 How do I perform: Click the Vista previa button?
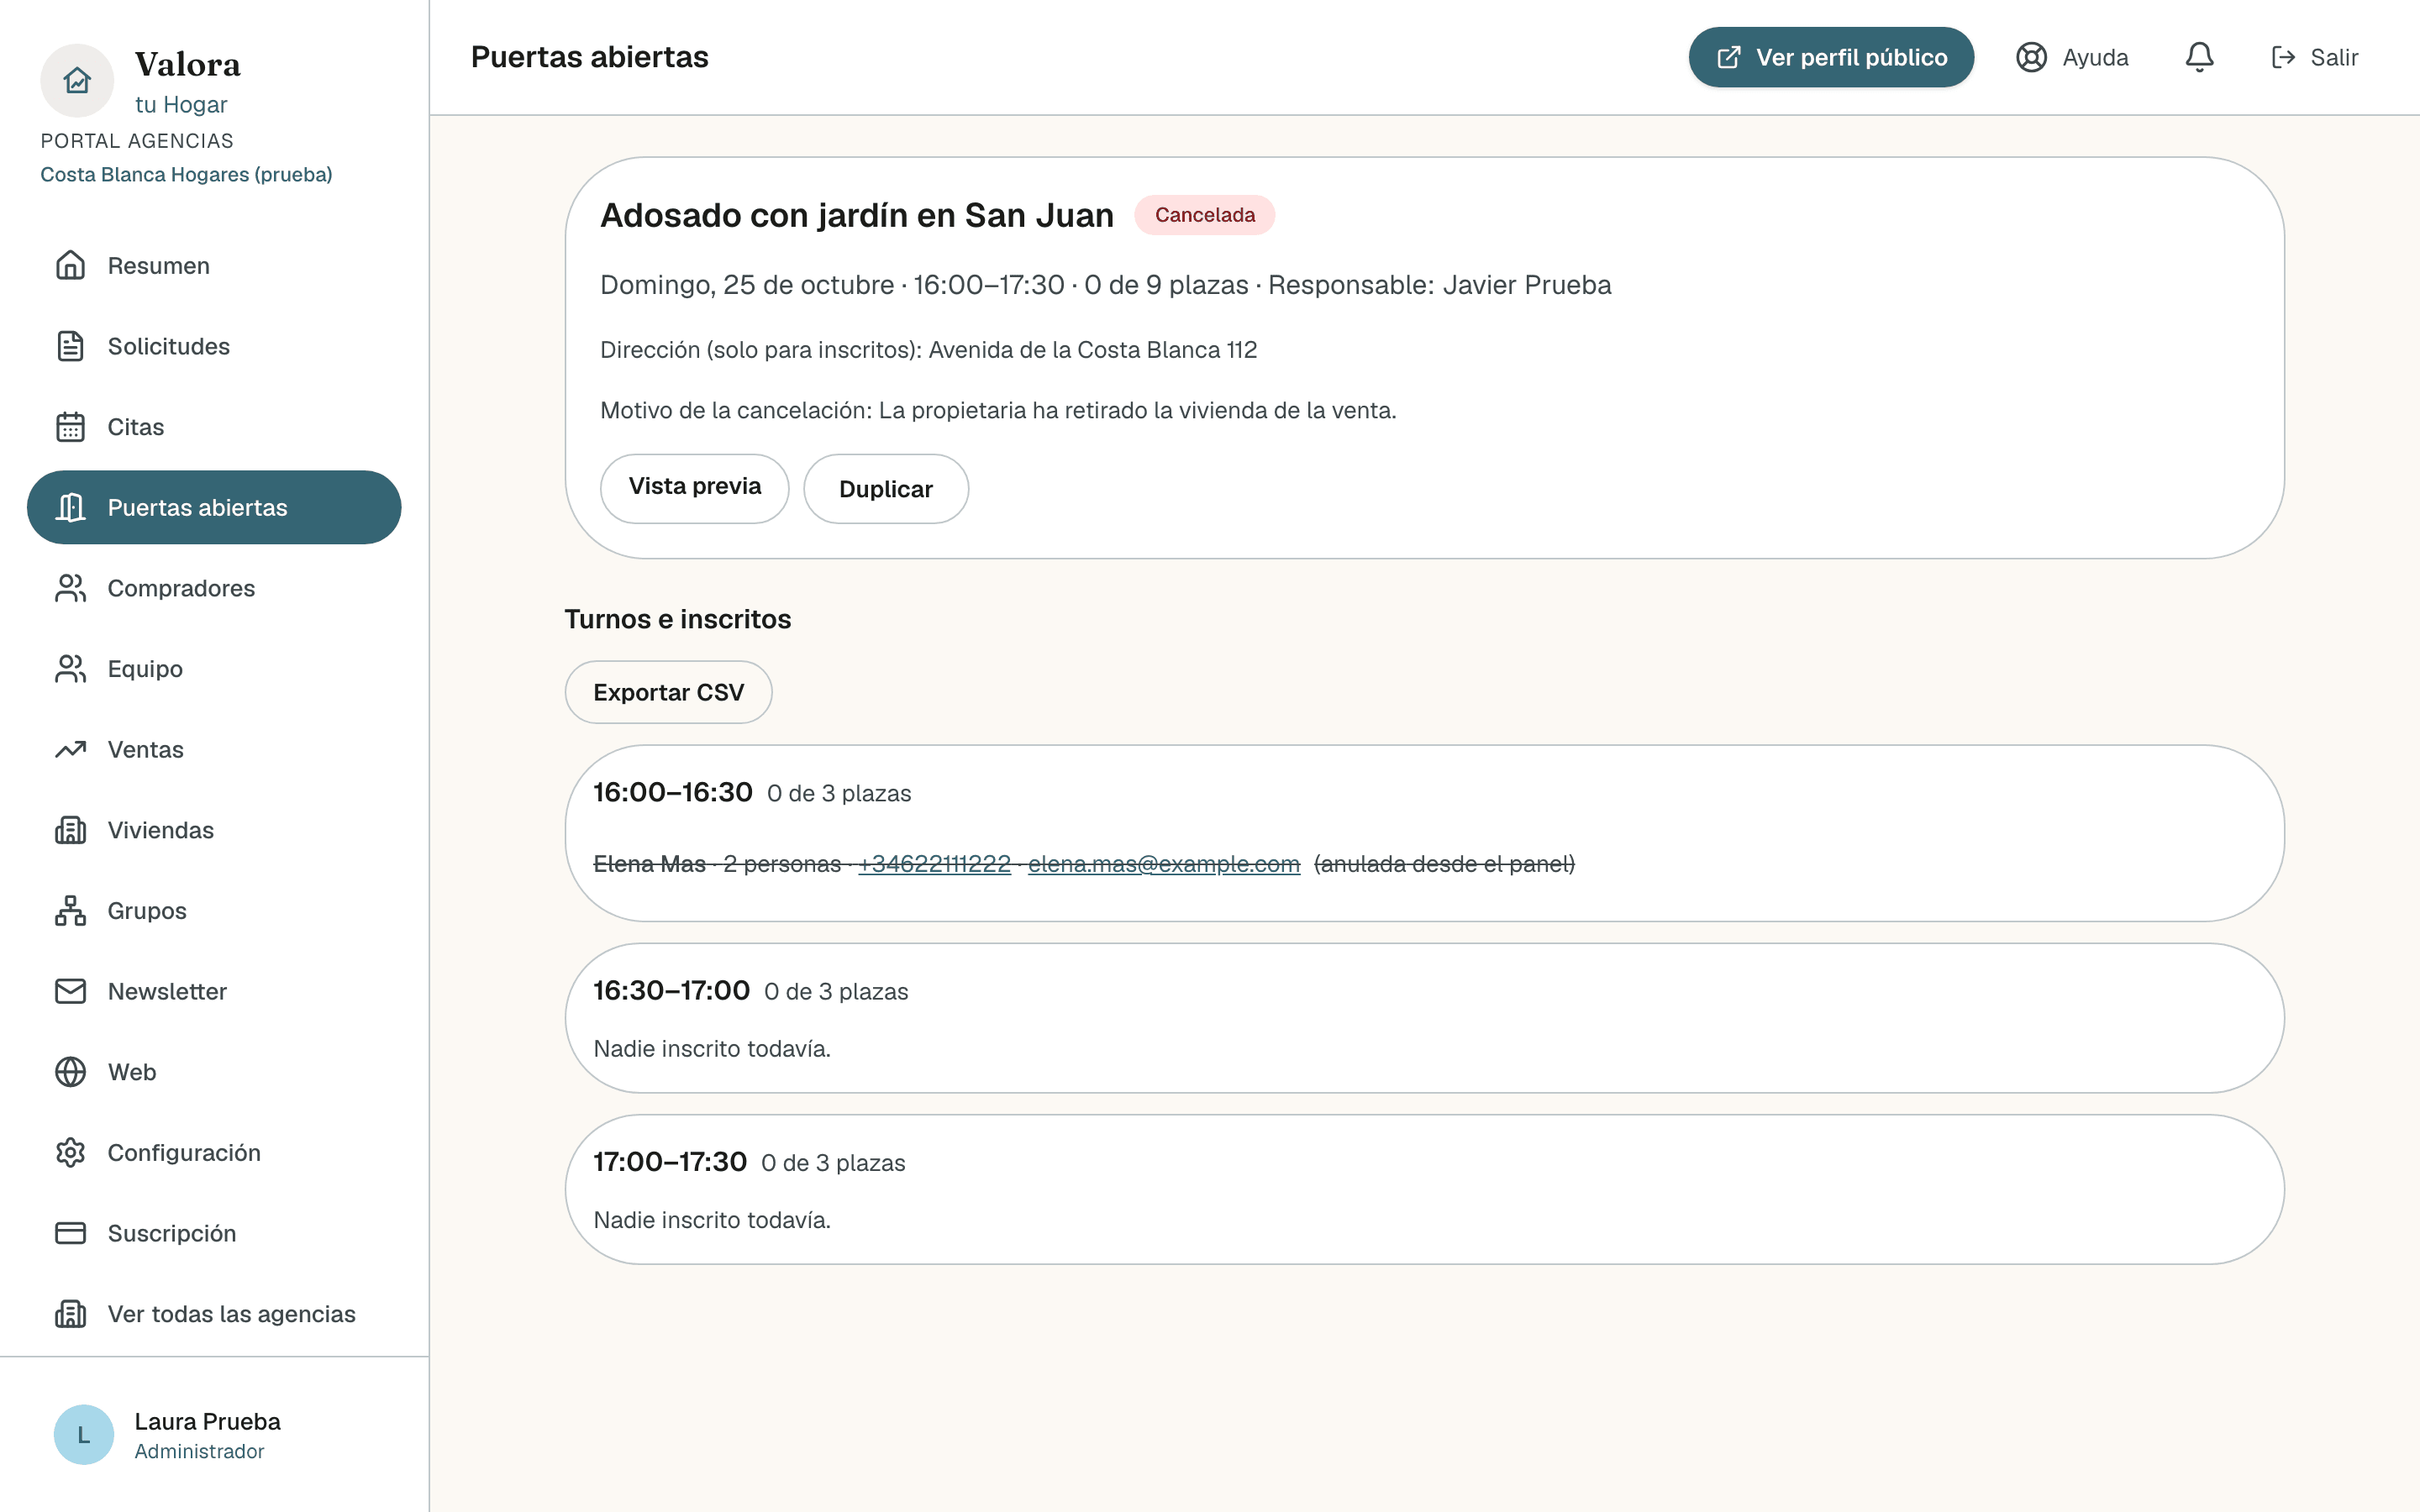pyautogui.click(x=694, y=488)
